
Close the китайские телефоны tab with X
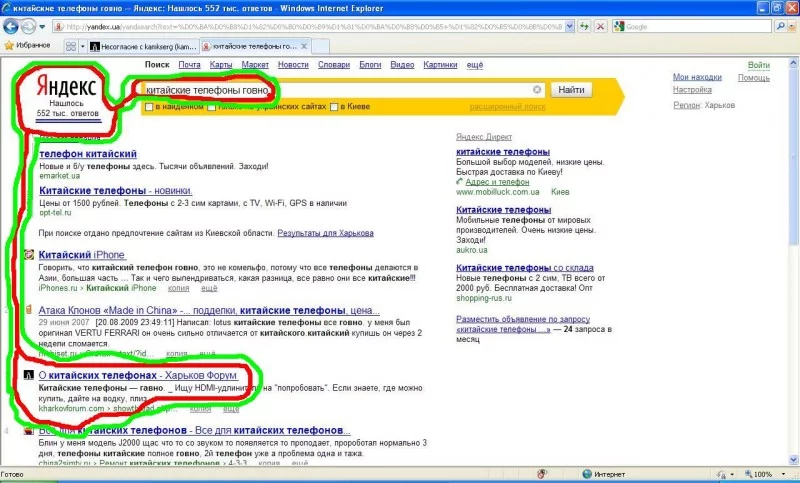pyautogui.click(x=304, y=46)
